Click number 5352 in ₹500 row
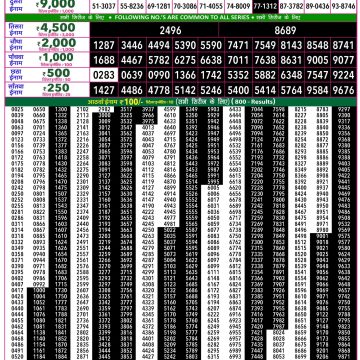 pyautogui.click(x=238, y=75)
